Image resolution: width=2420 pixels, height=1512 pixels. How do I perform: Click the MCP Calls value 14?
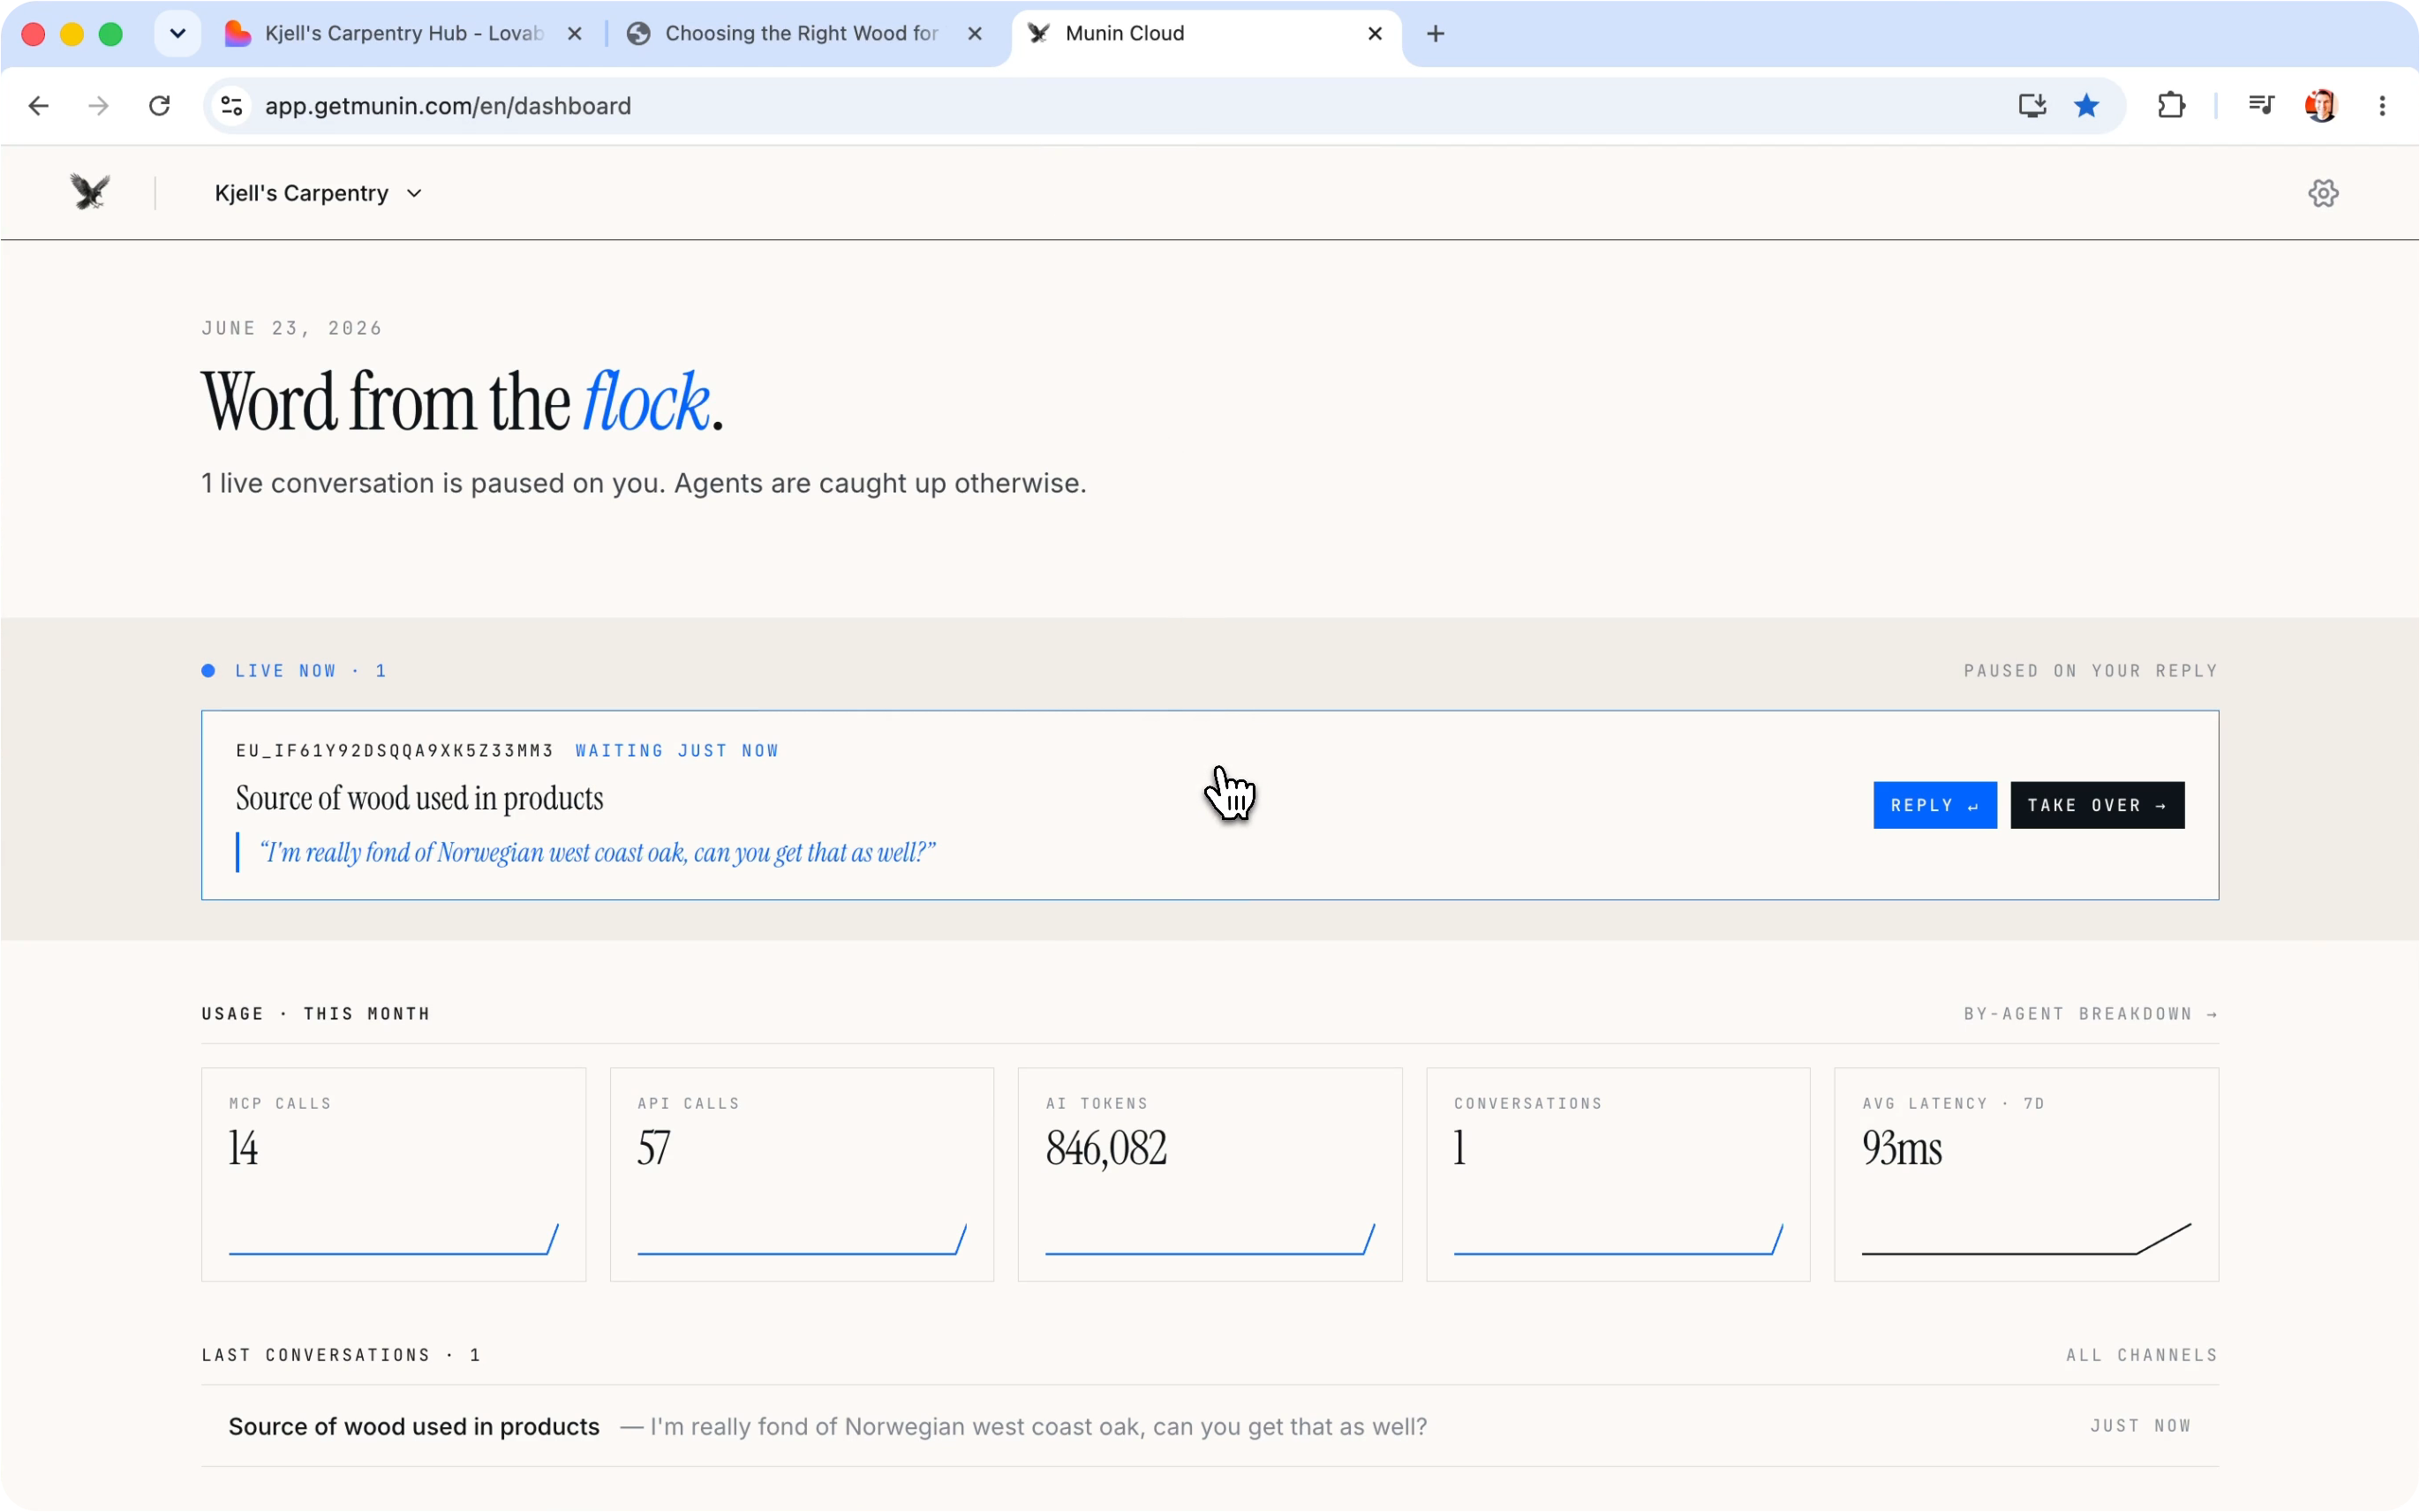tap(243, 1148)
